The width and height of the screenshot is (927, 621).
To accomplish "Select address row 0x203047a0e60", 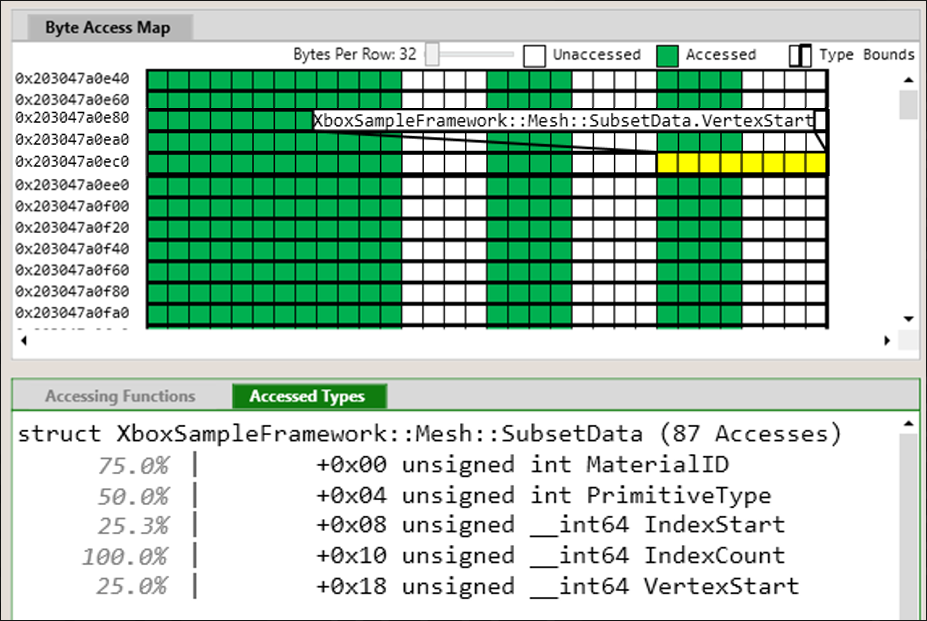I will (72, 99).
